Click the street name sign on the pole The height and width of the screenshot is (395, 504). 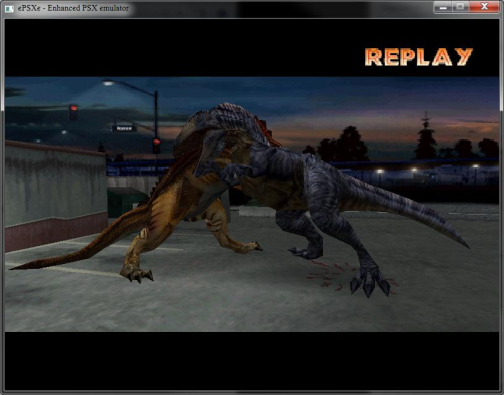tap(123, 128)
